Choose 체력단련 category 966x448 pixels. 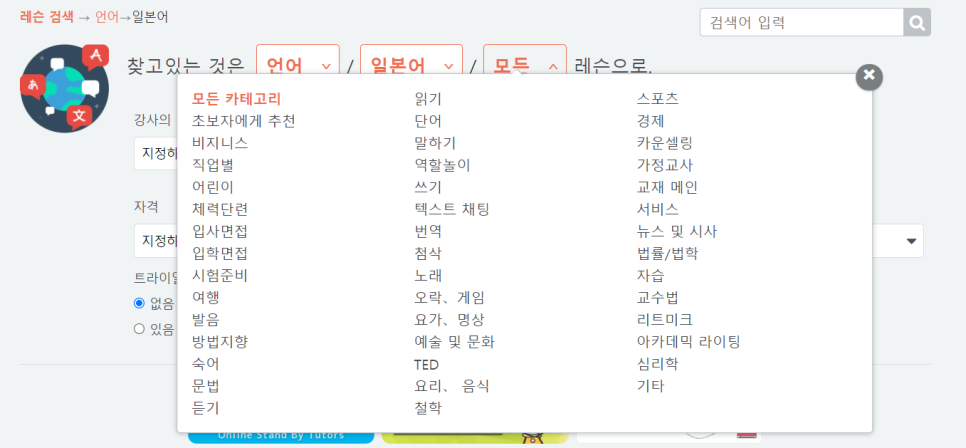tap(220, 210)
